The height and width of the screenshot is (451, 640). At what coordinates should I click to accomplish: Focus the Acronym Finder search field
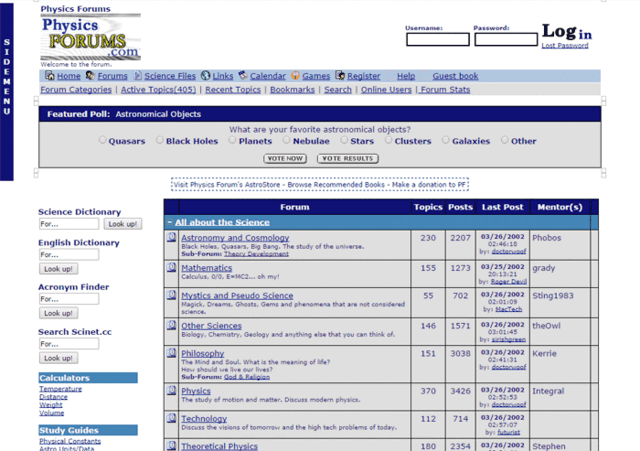tap(69, 299)
